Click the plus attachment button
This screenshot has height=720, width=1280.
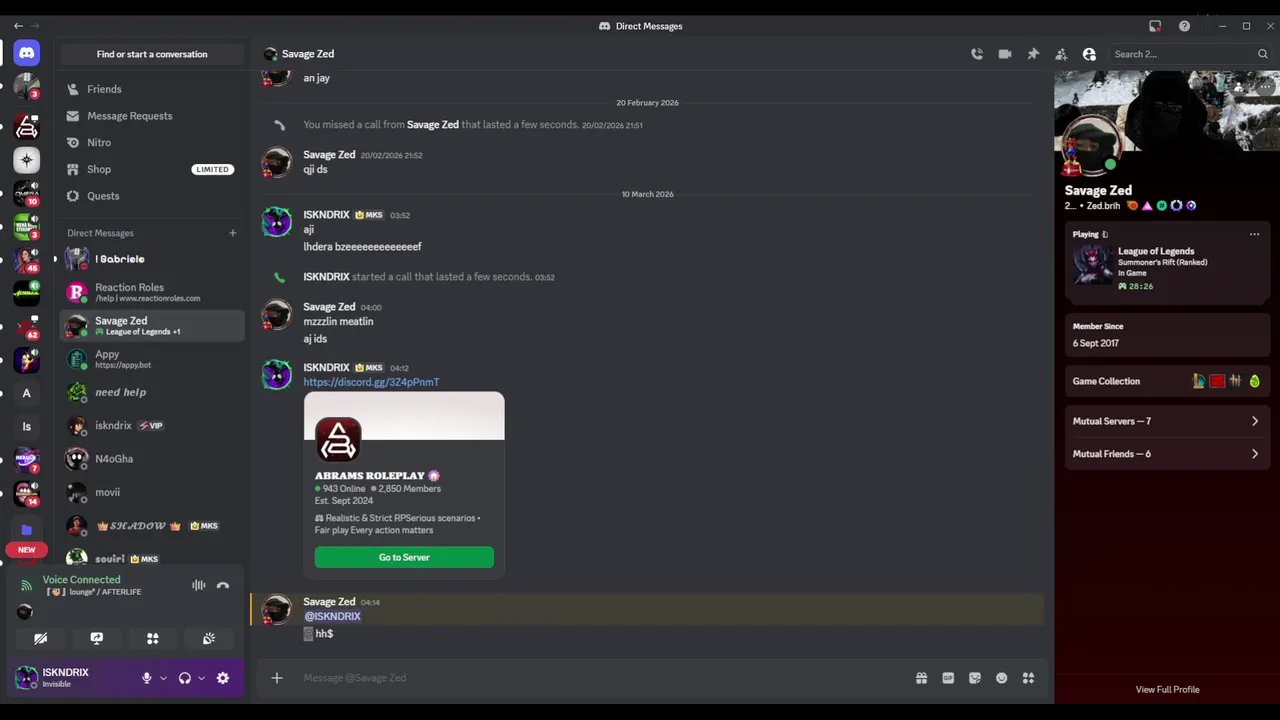point(277,678)
